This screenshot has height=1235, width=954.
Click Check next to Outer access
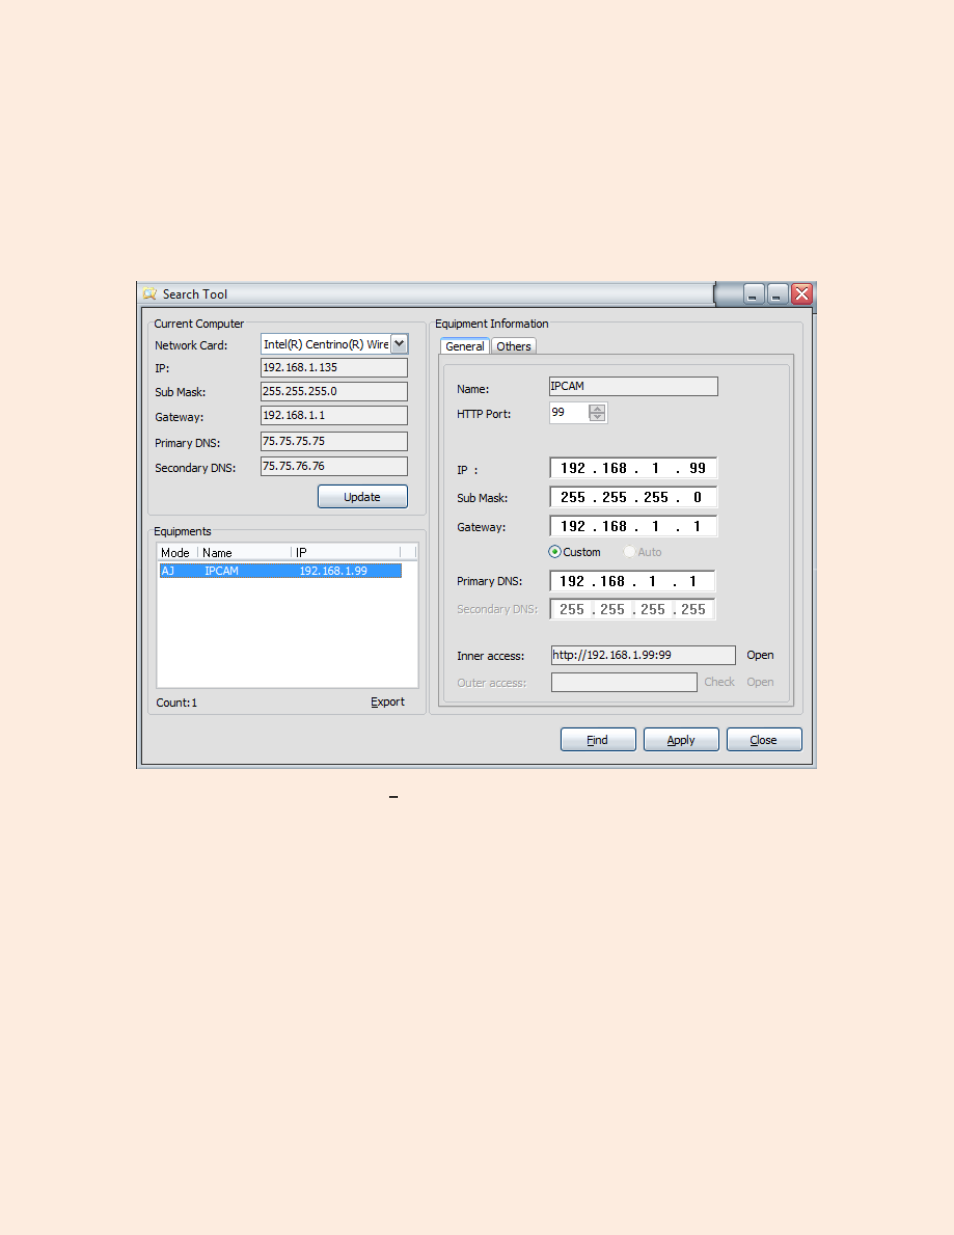(719, 682)
